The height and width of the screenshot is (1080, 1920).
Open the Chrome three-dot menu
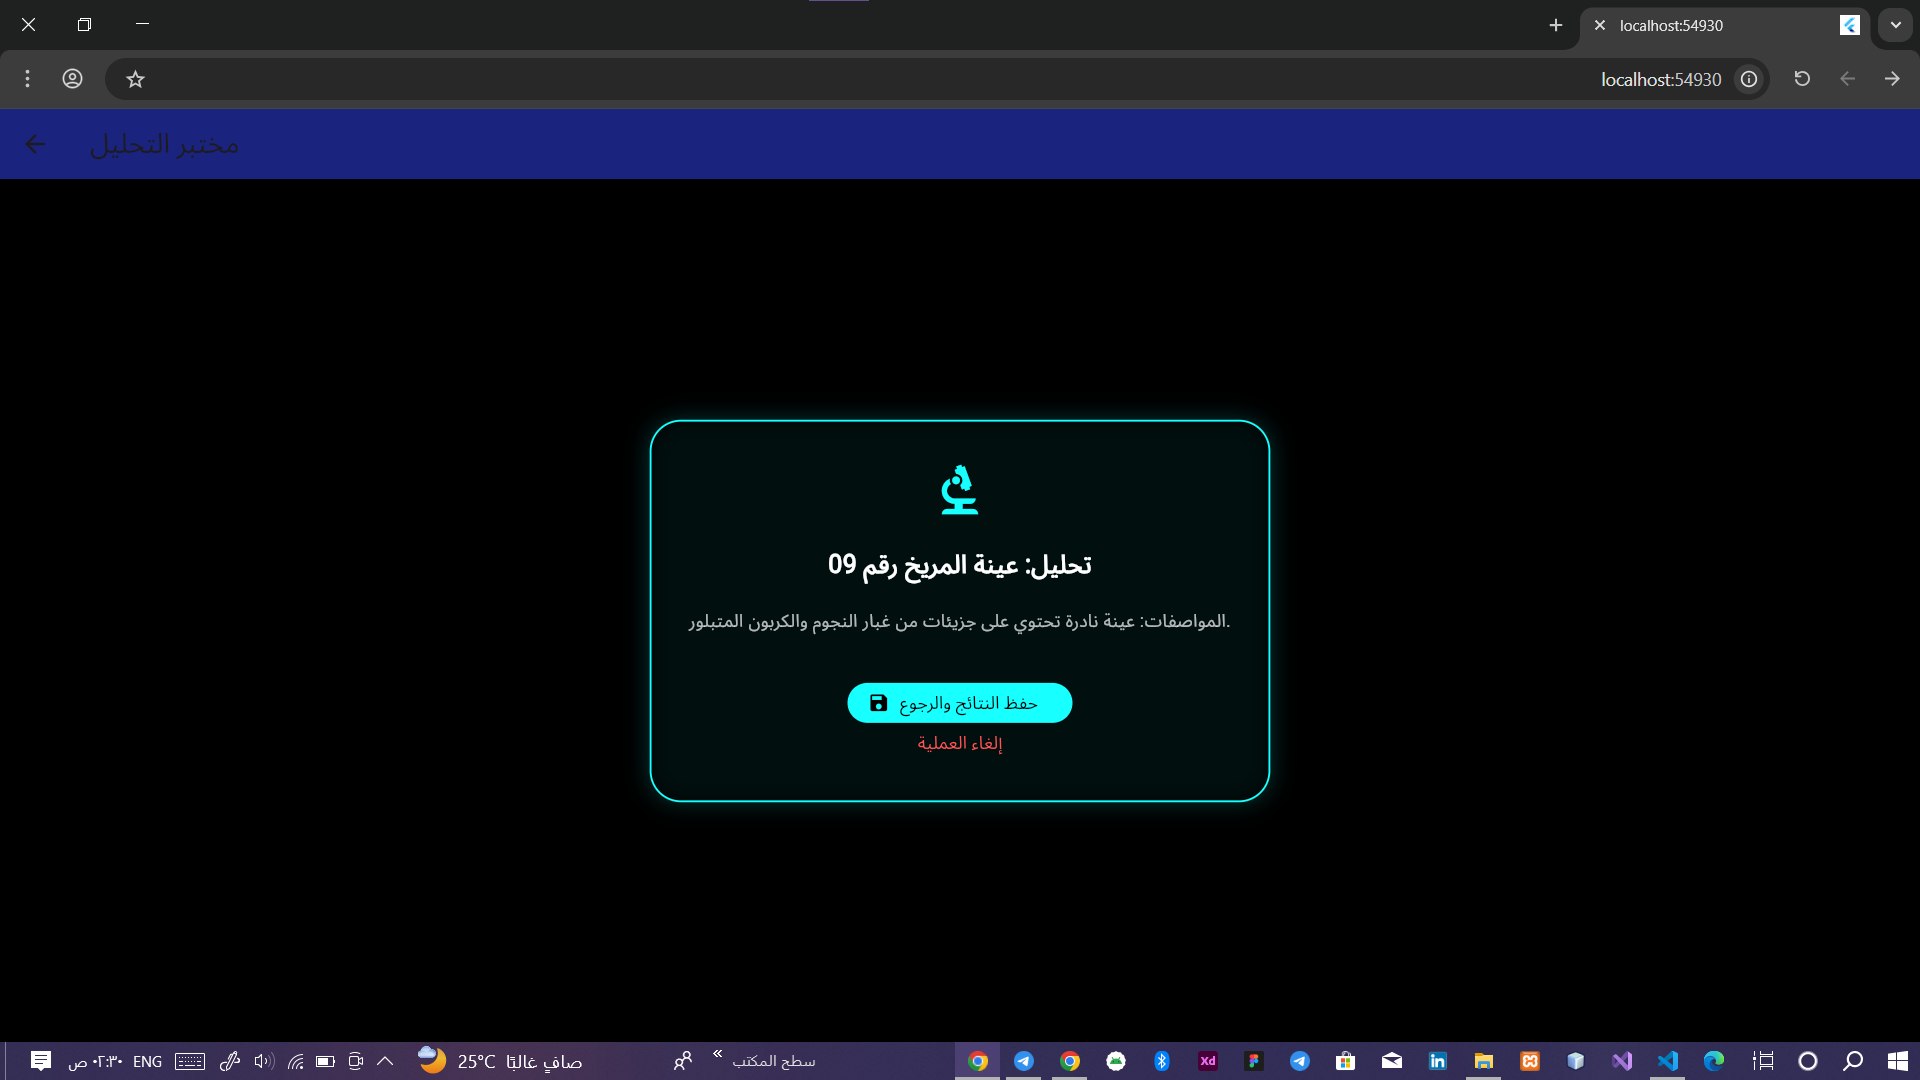click(27, 79)
